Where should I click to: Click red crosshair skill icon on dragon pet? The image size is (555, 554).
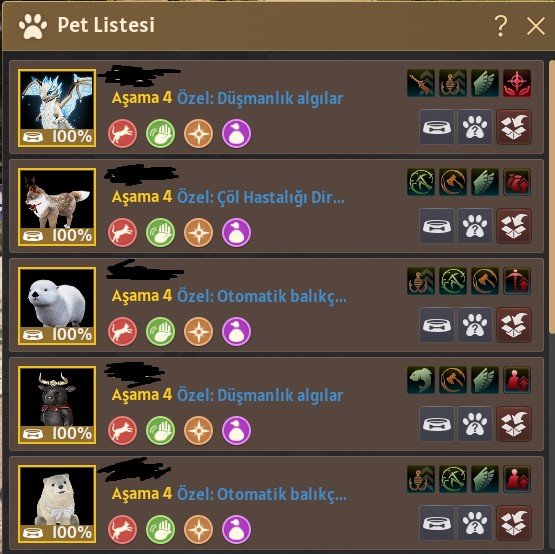[x=517, y=83]
